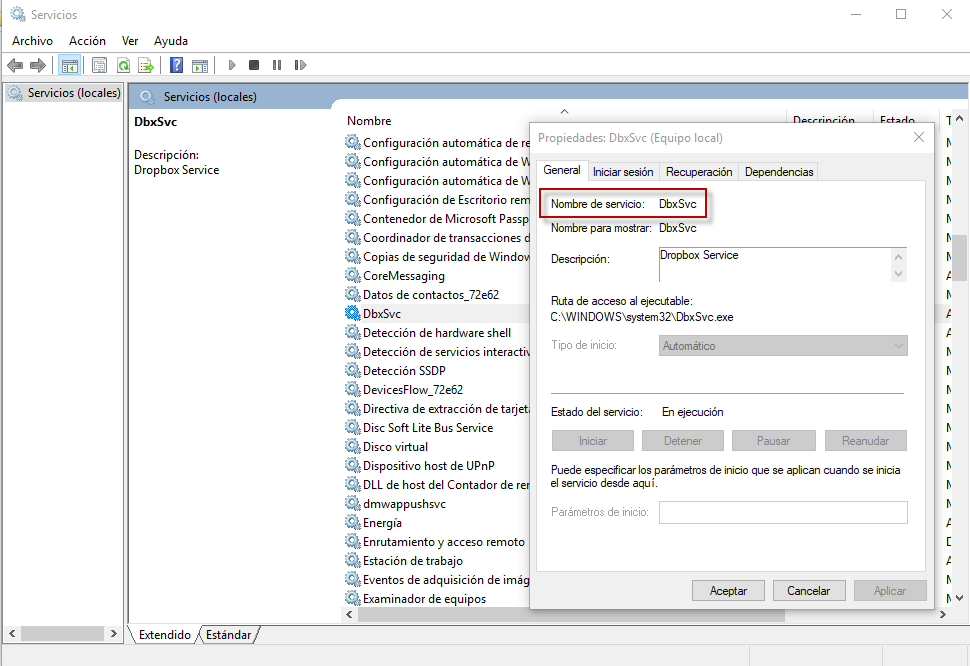Click the Pausar service button
Viewport: 970px width, 666px height.
pyautogui.click(x=773, y=441)
